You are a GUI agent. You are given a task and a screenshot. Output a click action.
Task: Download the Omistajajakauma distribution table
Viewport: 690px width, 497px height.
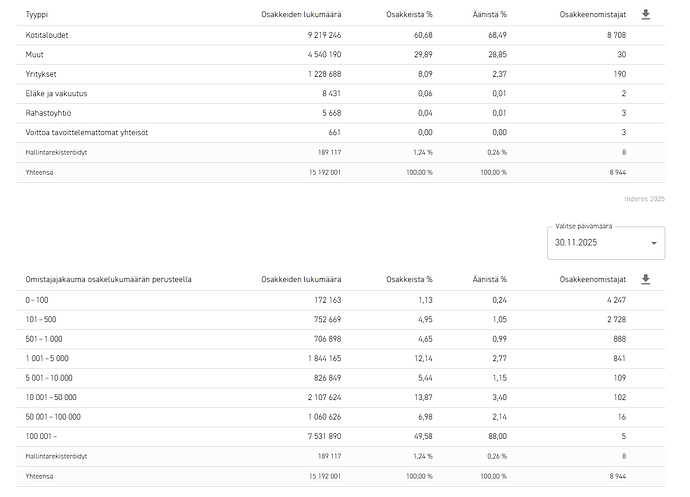(x=646, y=279)
